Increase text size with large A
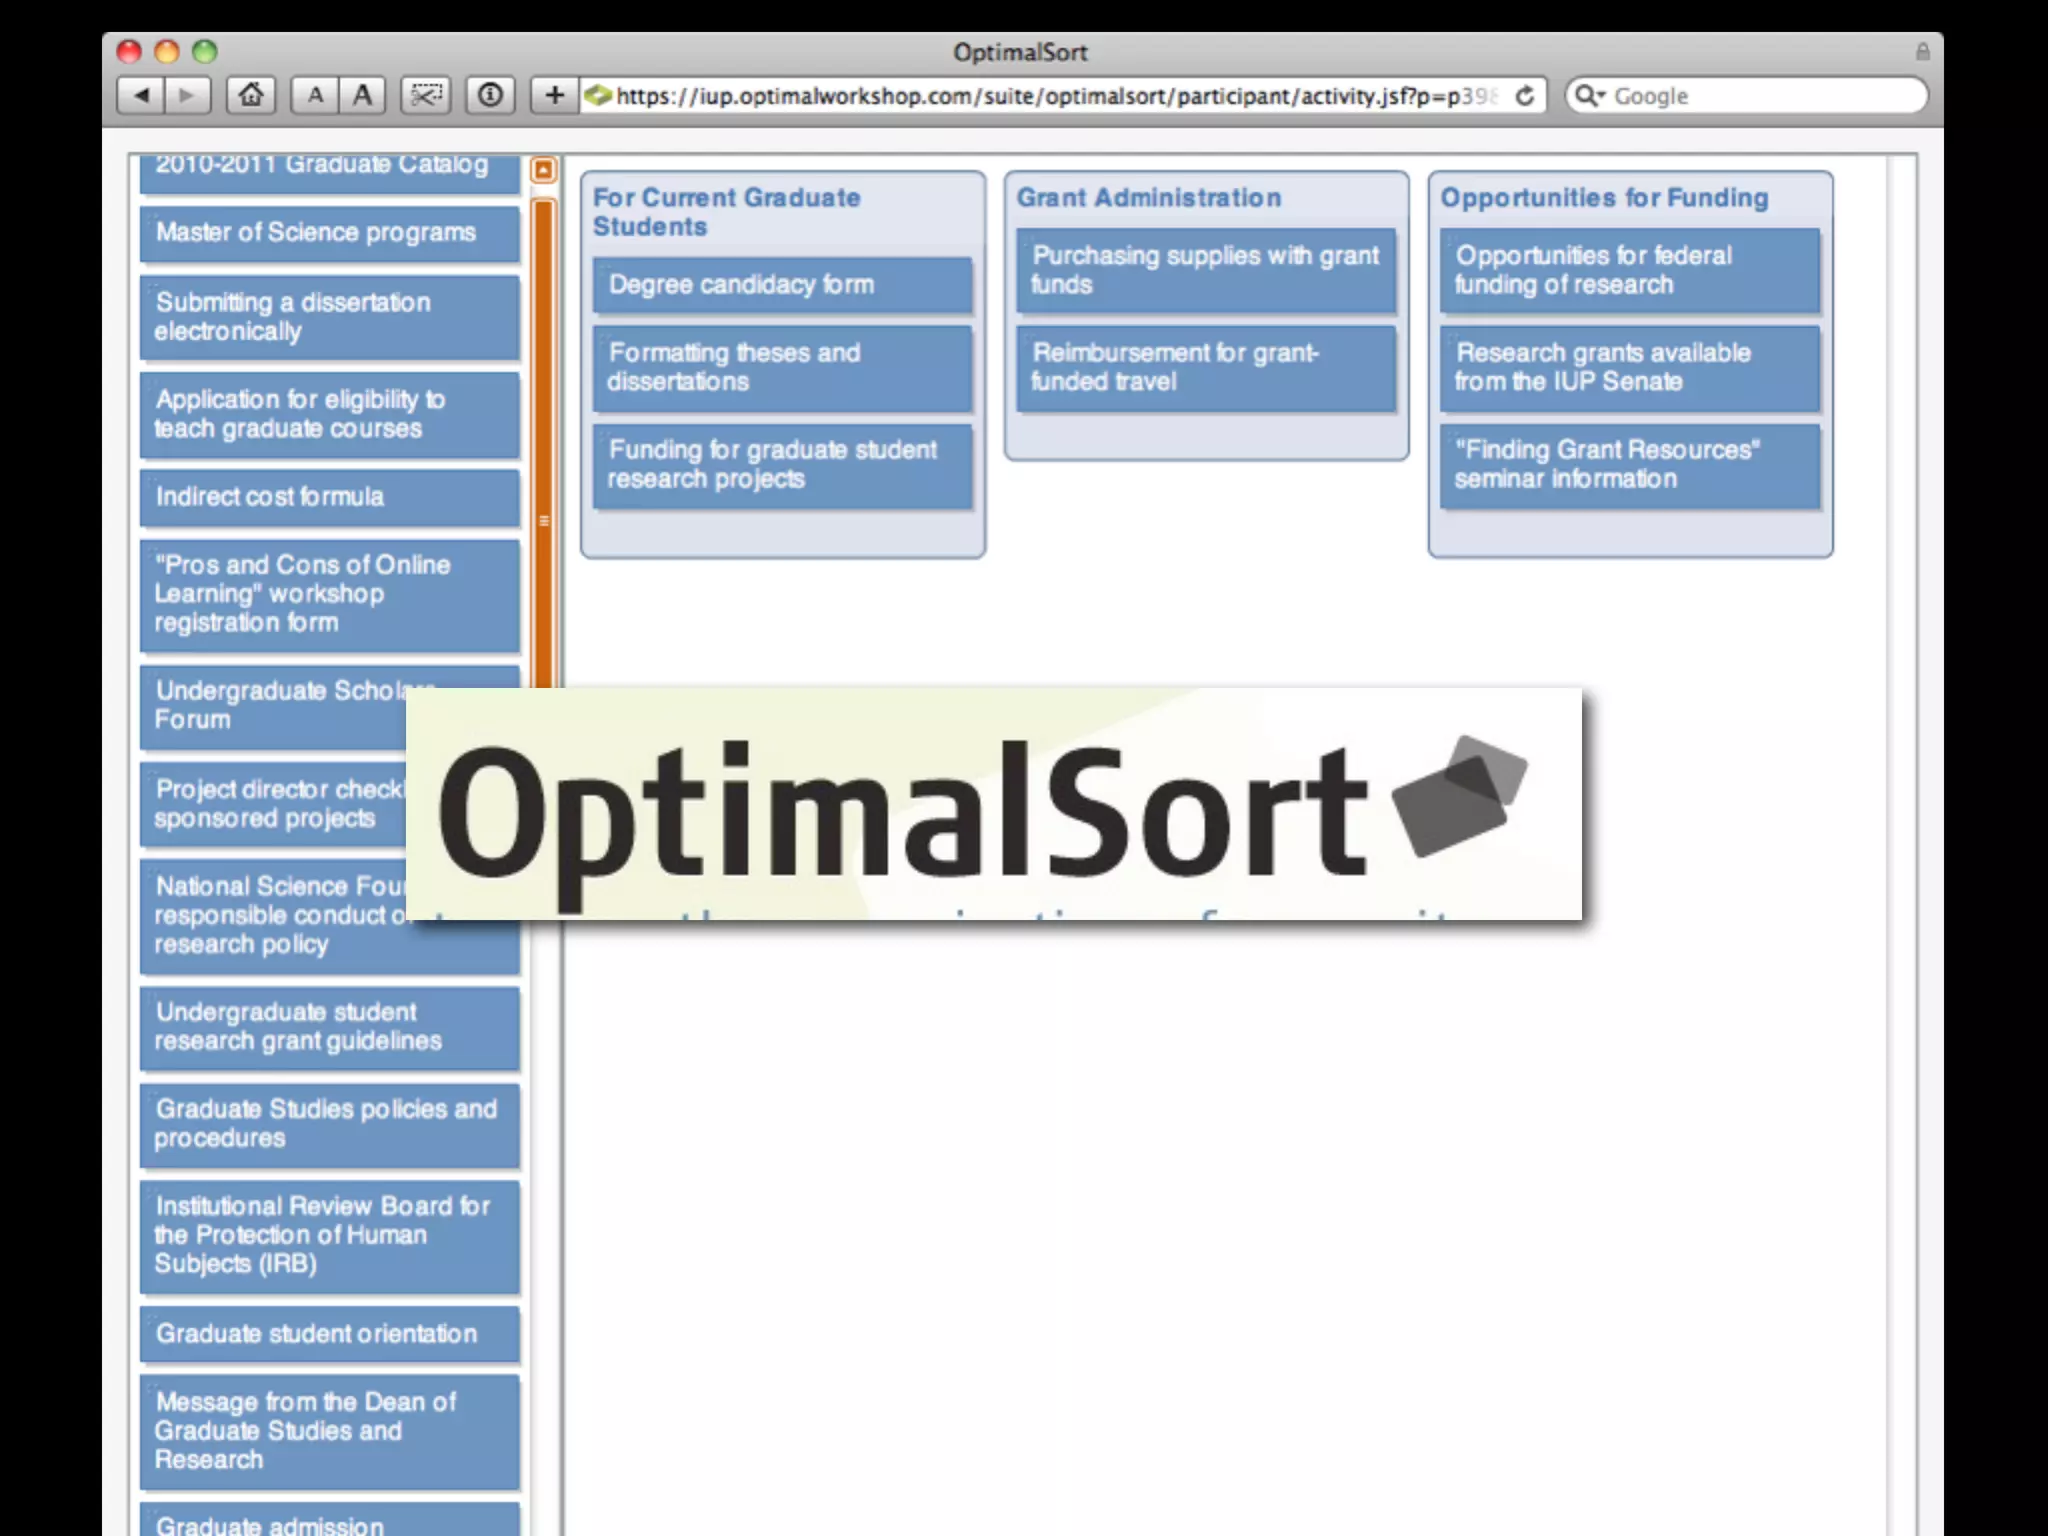 [362, 96]
